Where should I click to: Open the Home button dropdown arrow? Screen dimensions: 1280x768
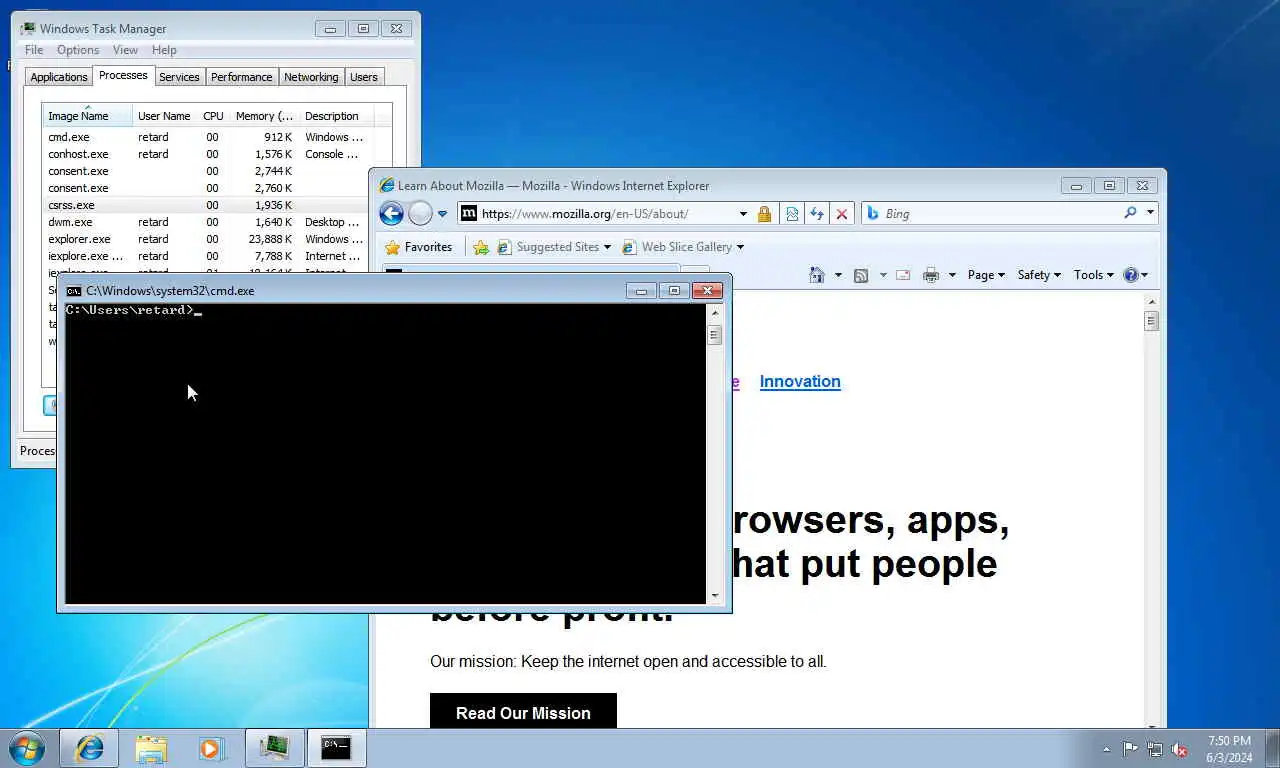838,275
